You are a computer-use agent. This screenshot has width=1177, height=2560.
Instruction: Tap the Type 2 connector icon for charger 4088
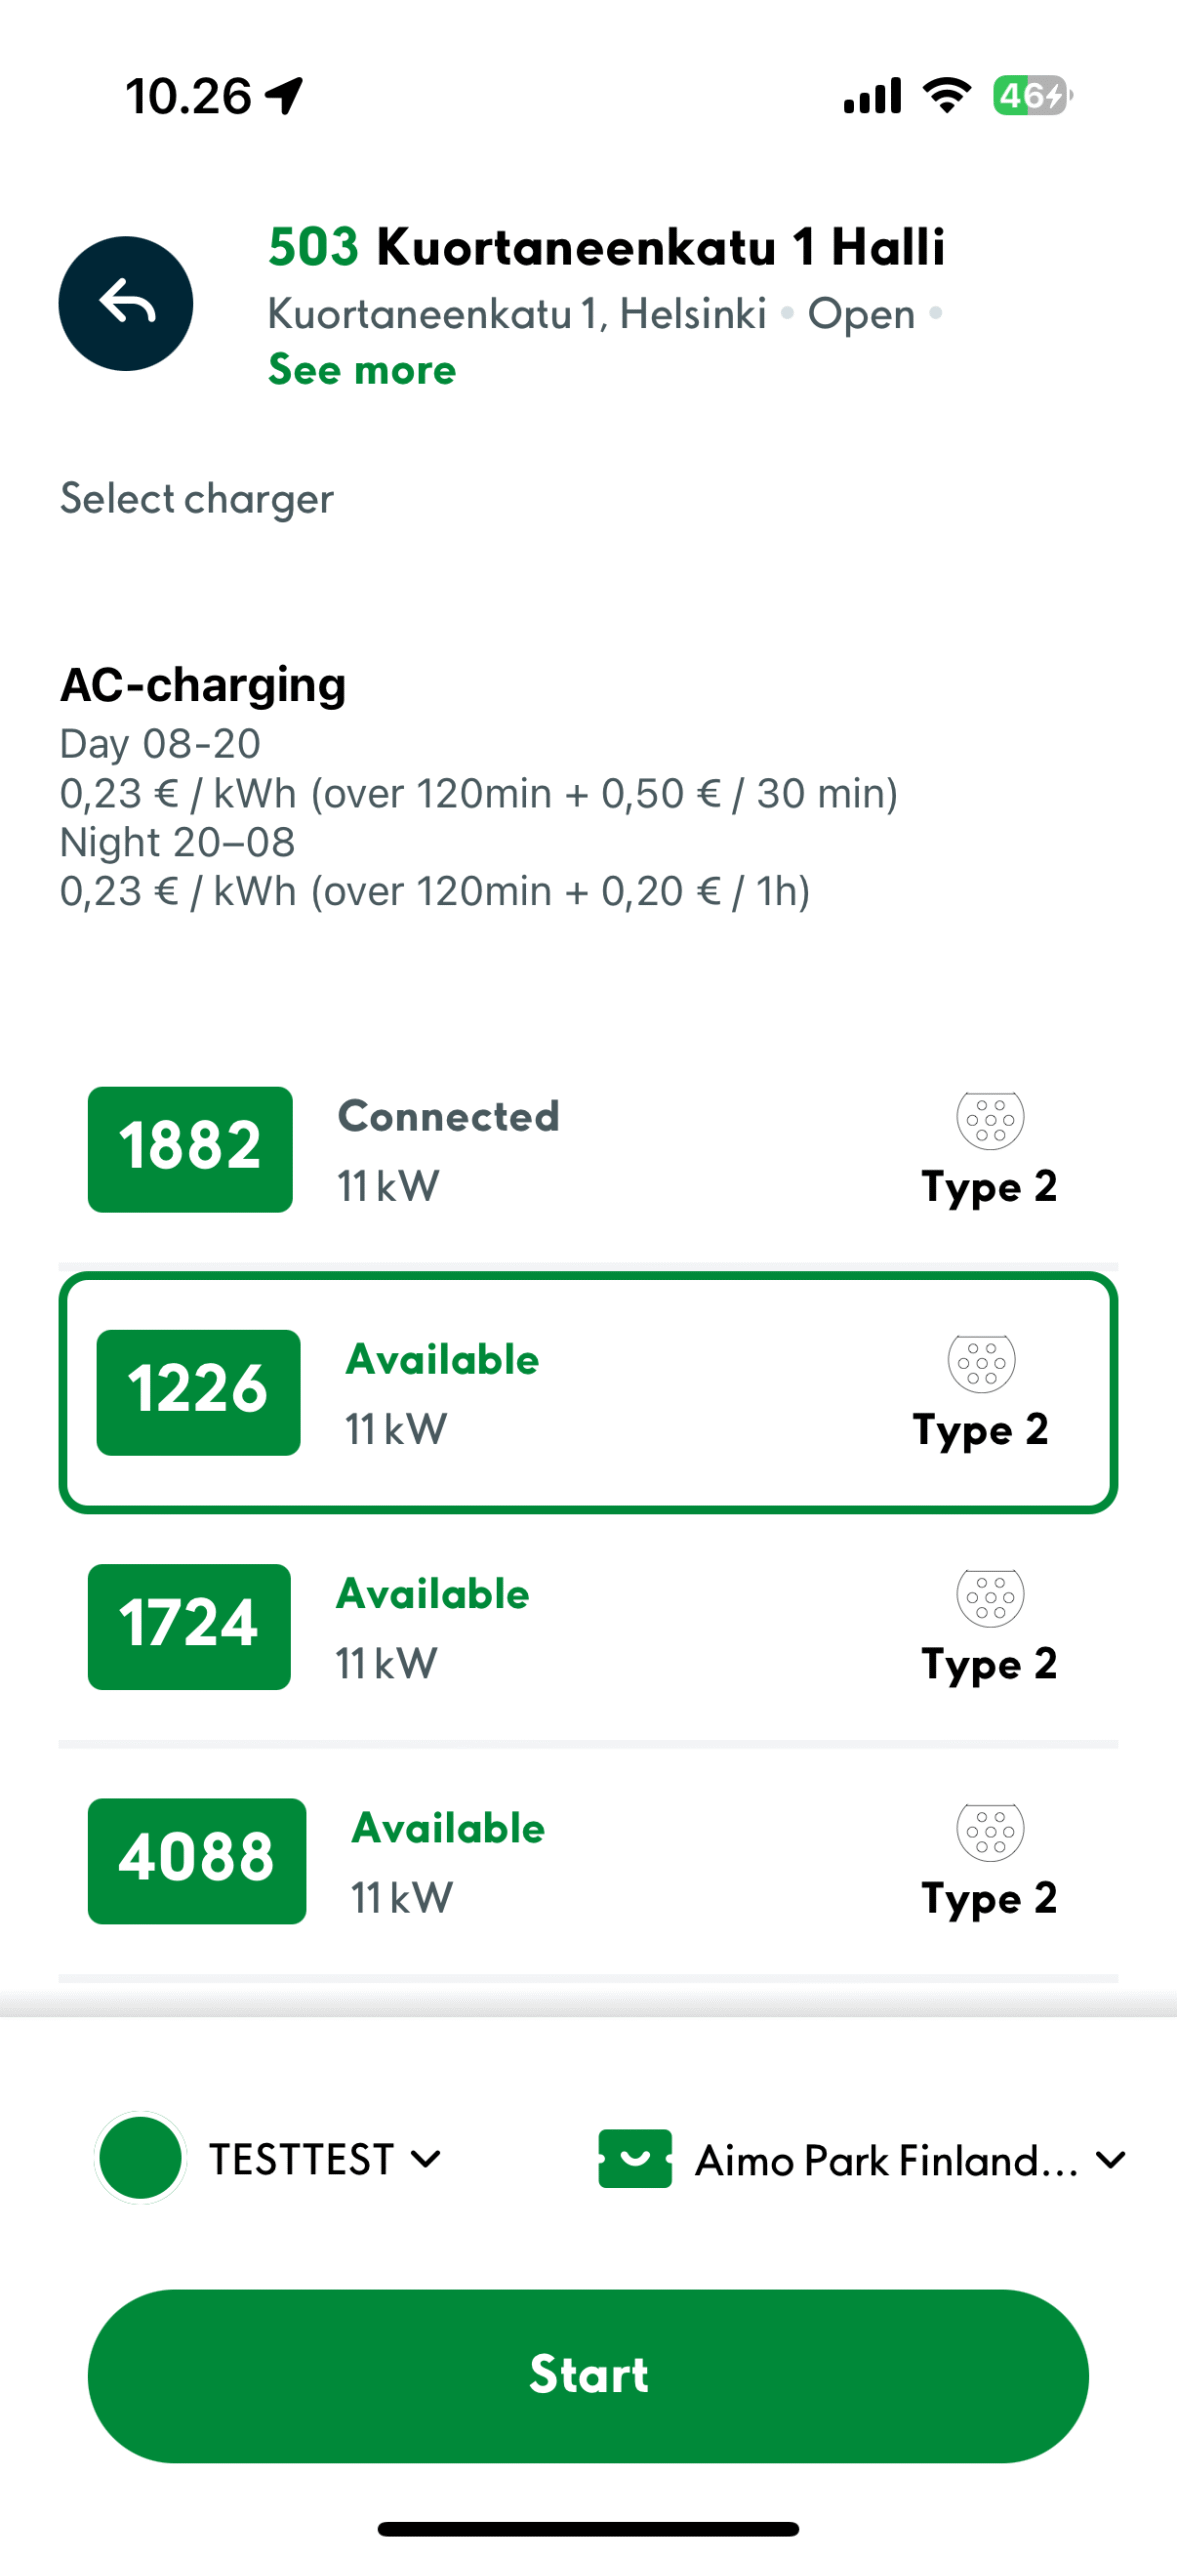pos(989,1830)
